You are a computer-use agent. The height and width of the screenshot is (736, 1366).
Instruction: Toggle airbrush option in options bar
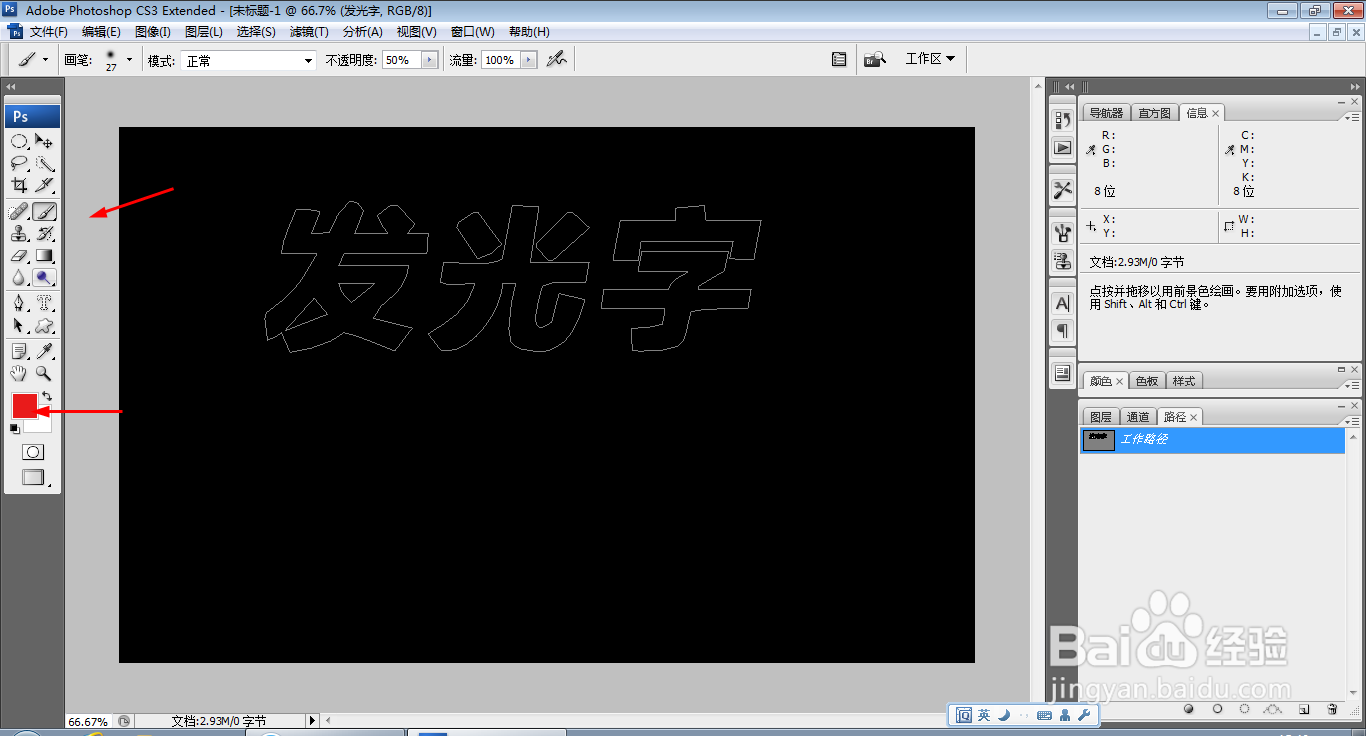pyautogui.click(x=556, y=60)
